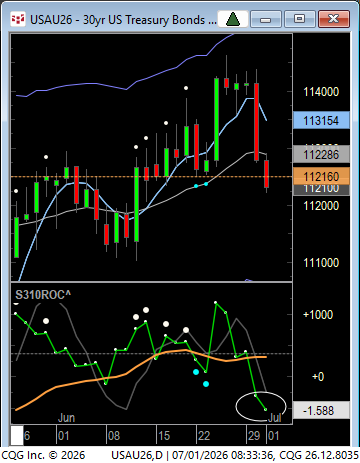
Task: Click the 22 date marker on time axis
Action: tap(204, 436)
